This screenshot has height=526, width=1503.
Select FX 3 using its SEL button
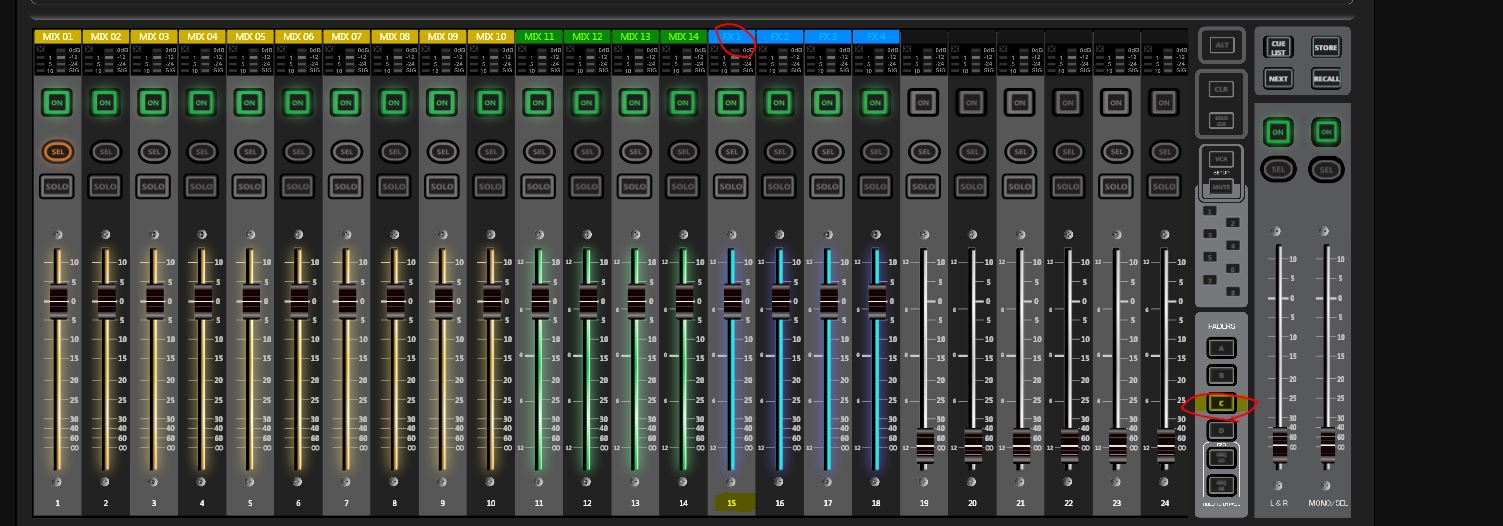(827, 152)
